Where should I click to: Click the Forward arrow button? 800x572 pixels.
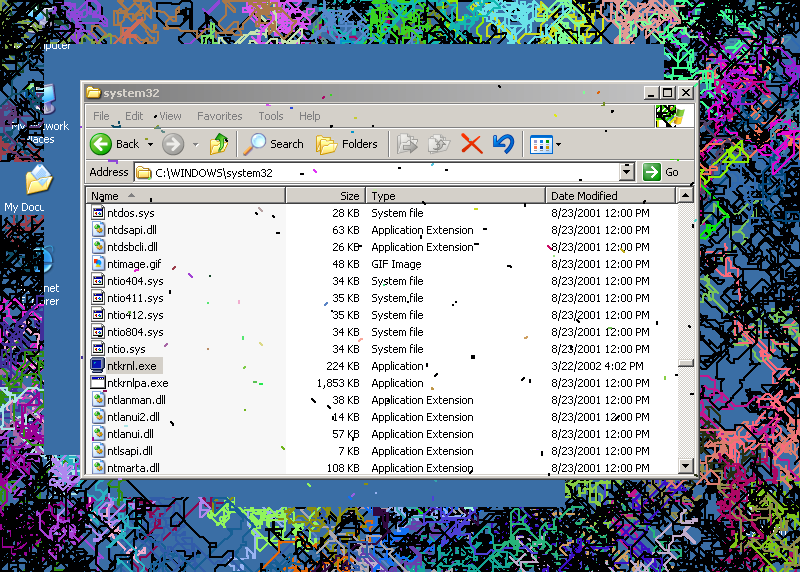pos(173,144)
